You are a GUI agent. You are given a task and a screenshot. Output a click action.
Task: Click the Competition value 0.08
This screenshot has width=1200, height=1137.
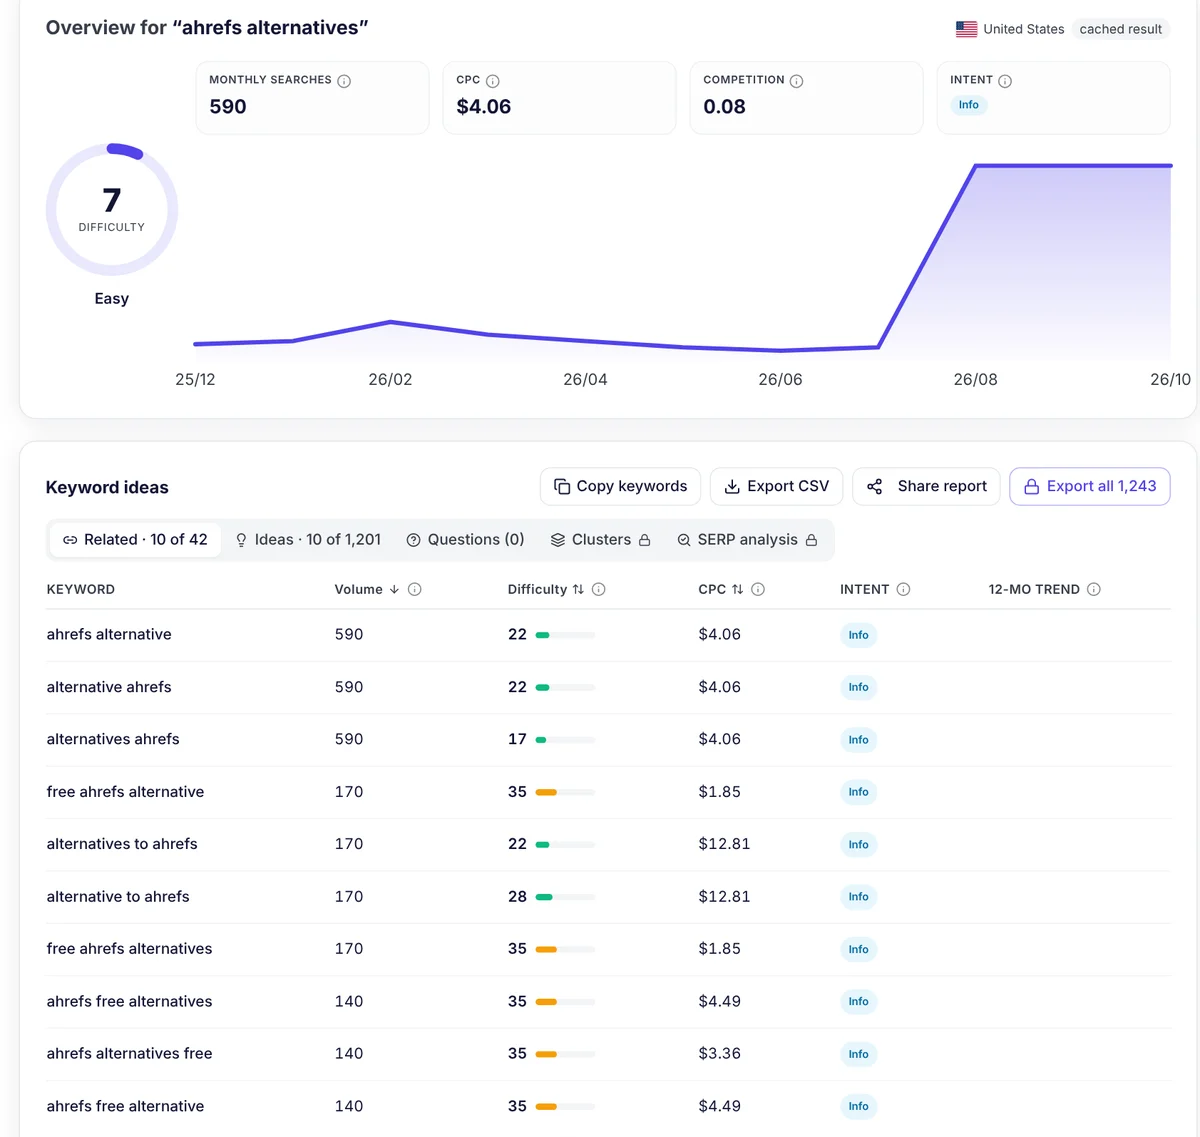coord(725,107)
